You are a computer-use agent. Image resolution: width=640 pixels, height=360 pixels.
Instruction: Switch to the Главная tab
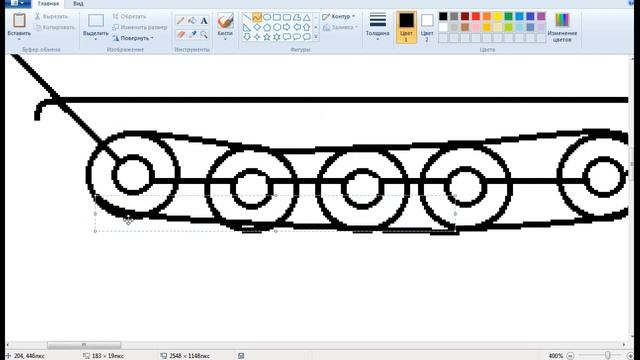[x=48, y=4]
